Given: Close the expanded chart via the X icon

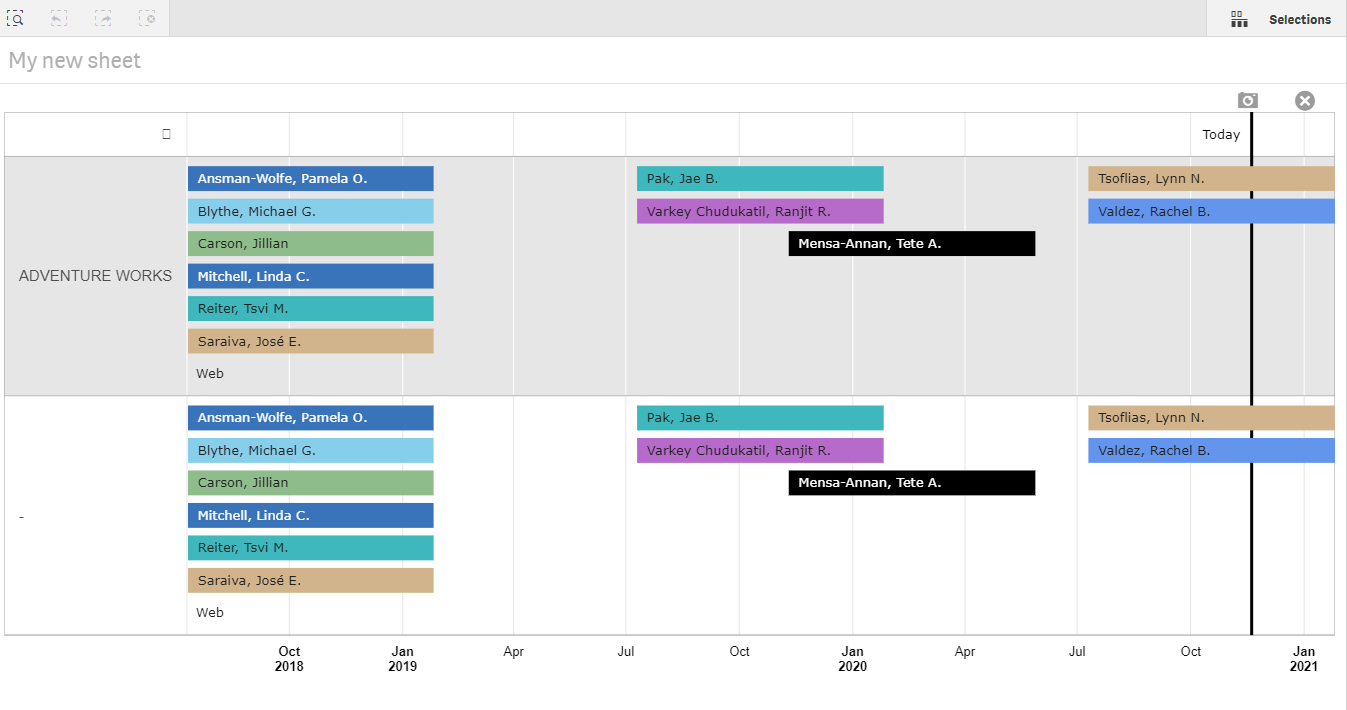Looking at the screenshot, I should (1305, 100).
